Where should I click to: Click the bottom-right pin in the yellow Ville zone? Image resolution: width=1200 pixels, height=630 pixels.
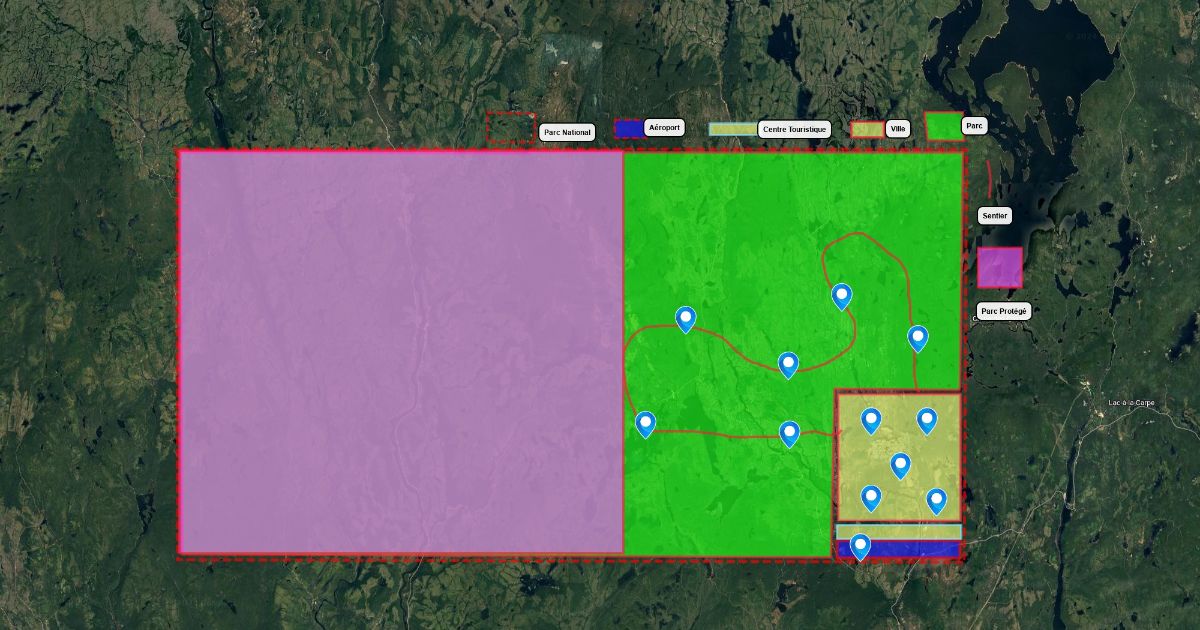(937, 500)
